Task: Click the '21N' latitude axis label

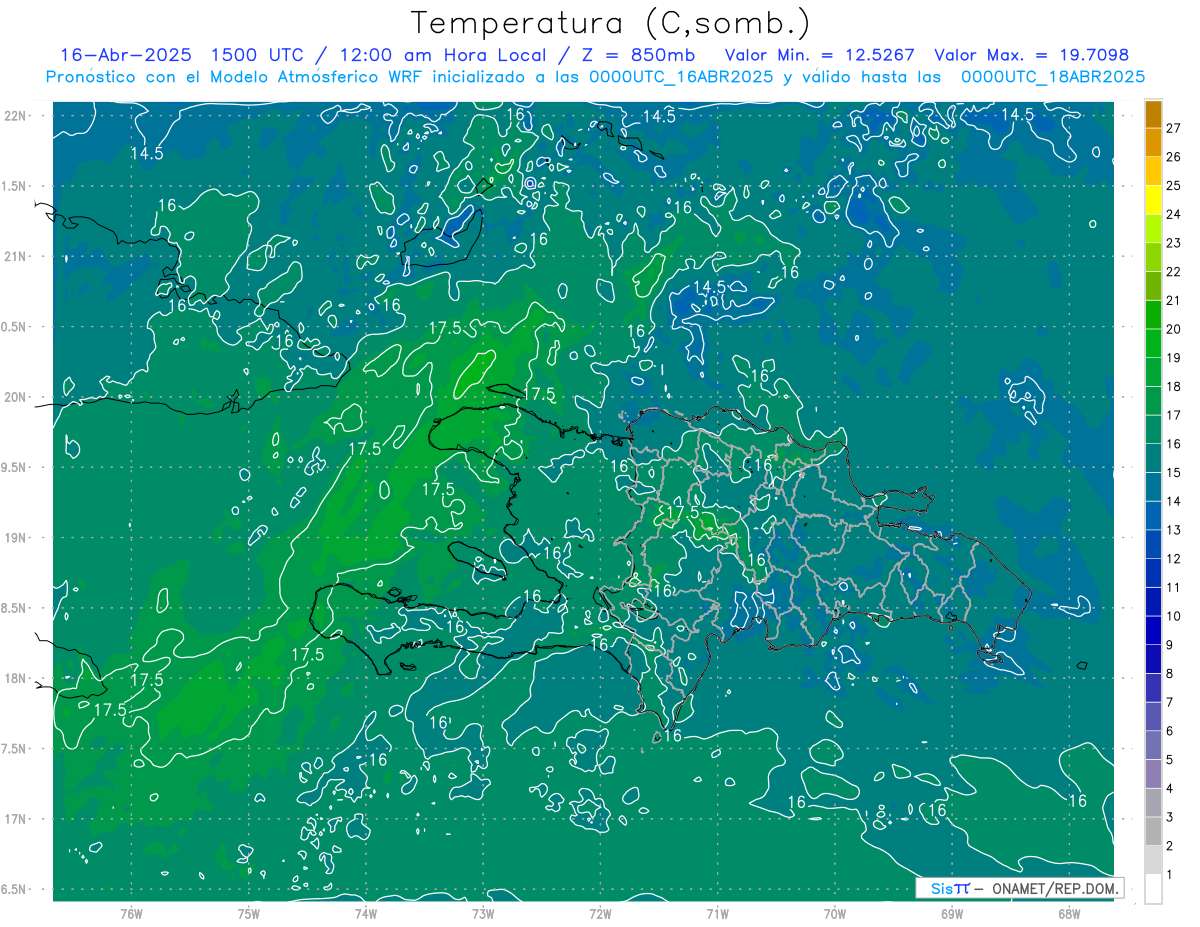Action: click(15, 256)
